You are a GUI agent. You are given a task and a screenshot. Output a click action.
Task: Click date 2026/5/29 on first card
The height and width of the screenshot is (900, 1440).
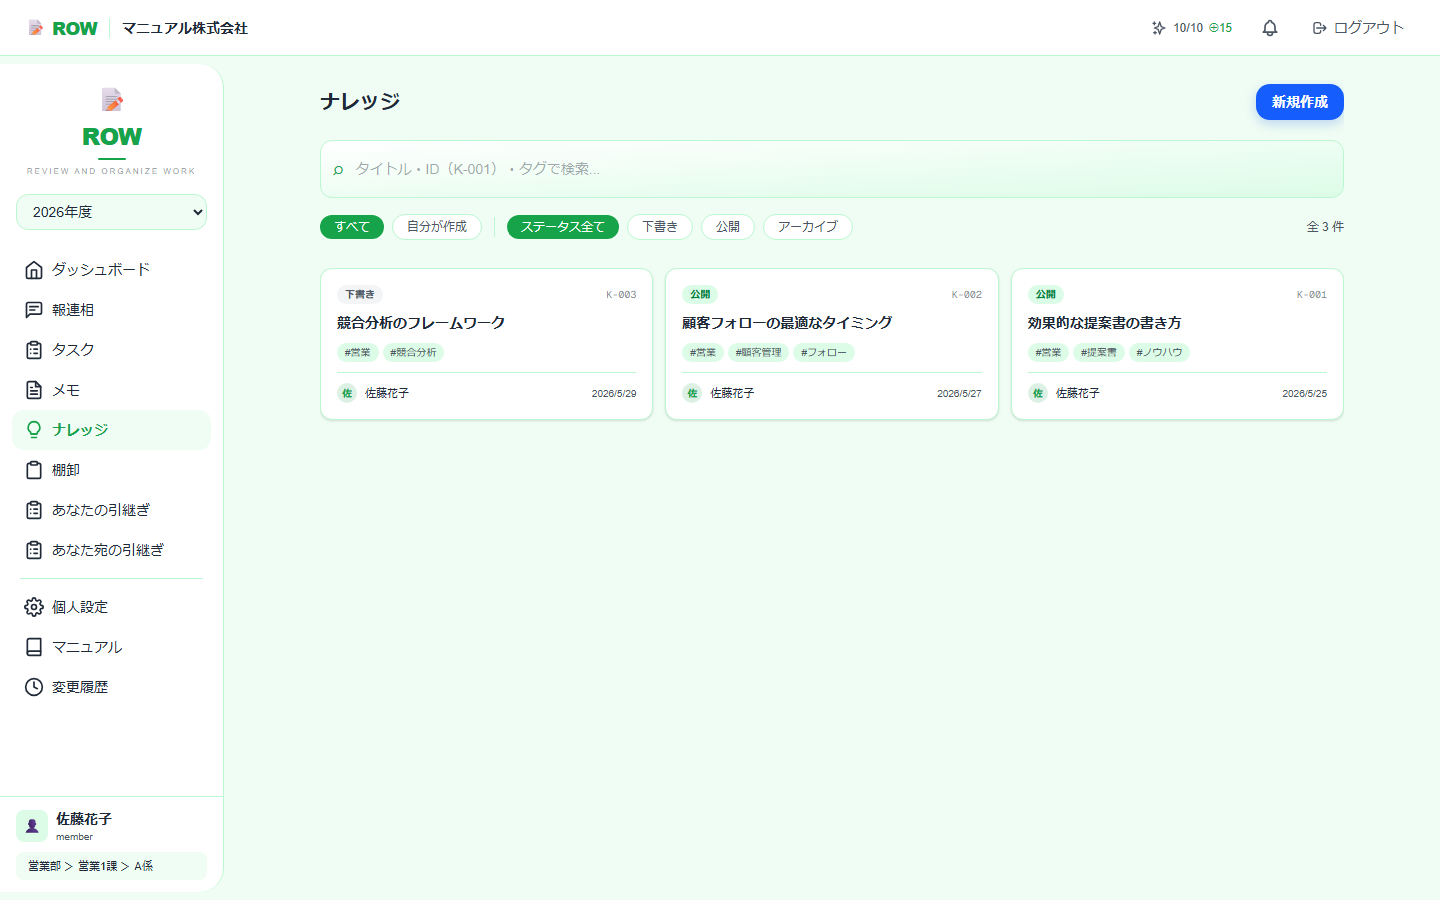click(614, 394)
